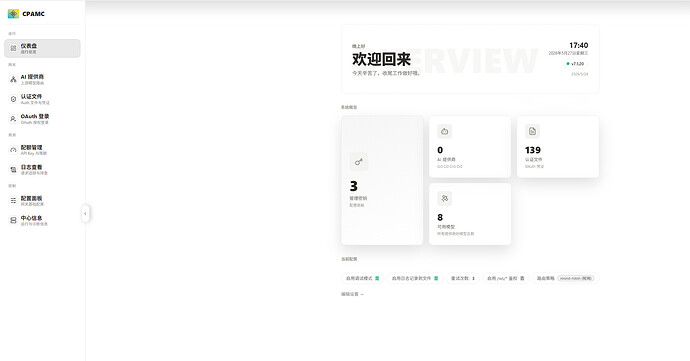The height and width of the screenshot is (361, 690).
Task: Click the log-to-file config chip
Action: click(x=415, y=278)
